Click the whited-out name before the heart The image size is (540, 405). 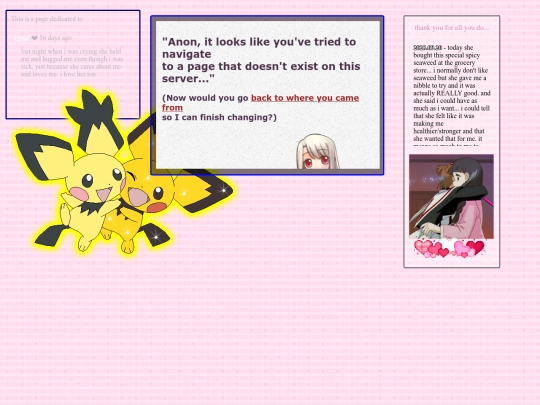pos(22,38)
